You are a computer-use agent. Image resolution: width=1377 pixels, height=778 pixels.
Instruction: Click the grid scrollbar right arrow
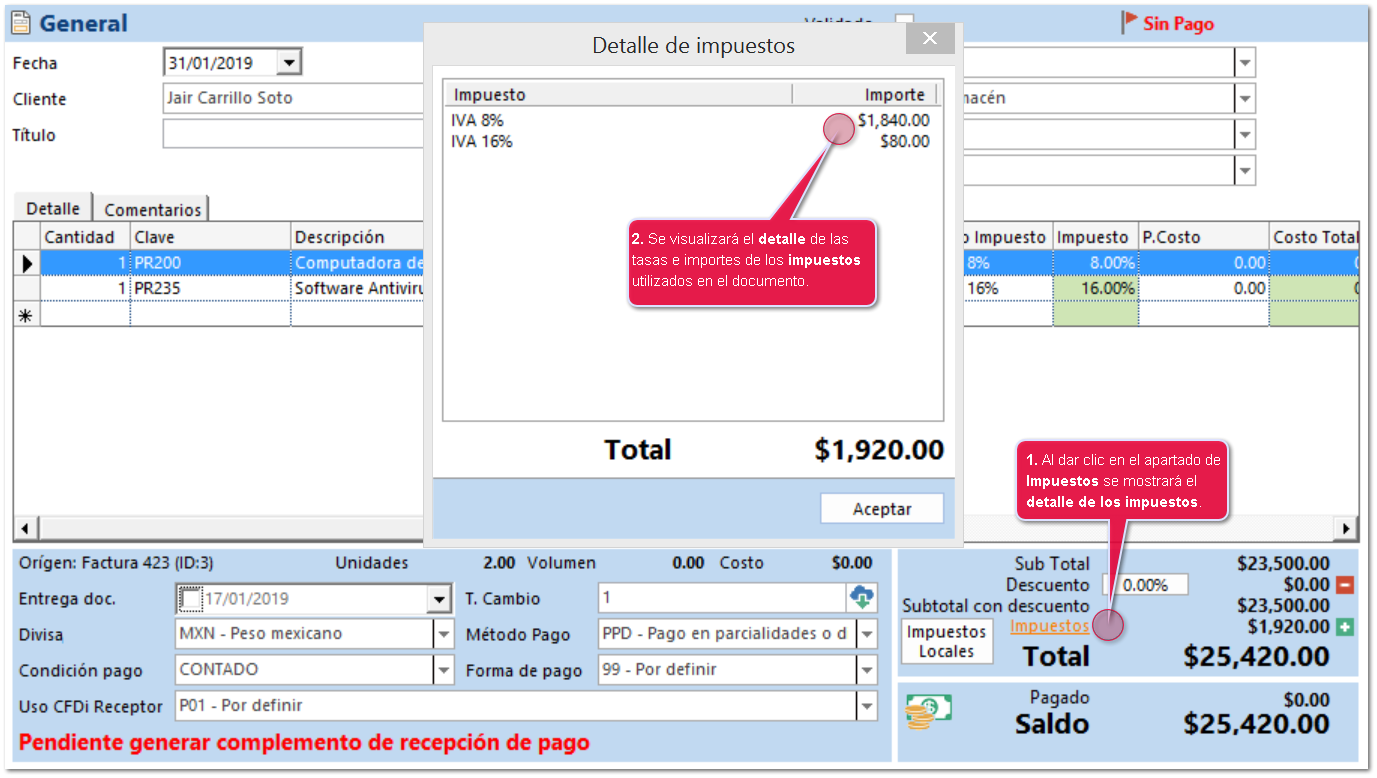coord(1347,528)
